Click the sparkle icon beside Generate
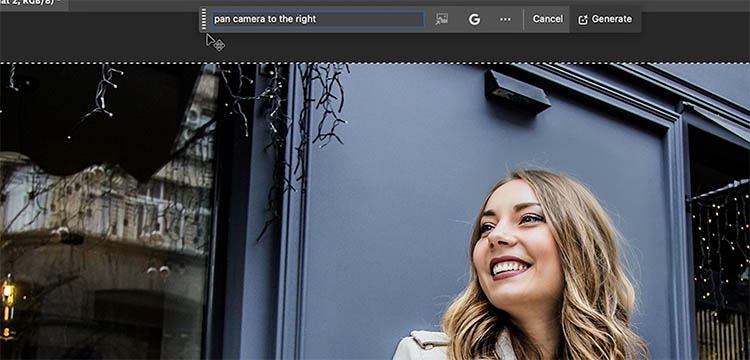Image resolution: width=750 pixels, height=360 pixels. (583, 20)
